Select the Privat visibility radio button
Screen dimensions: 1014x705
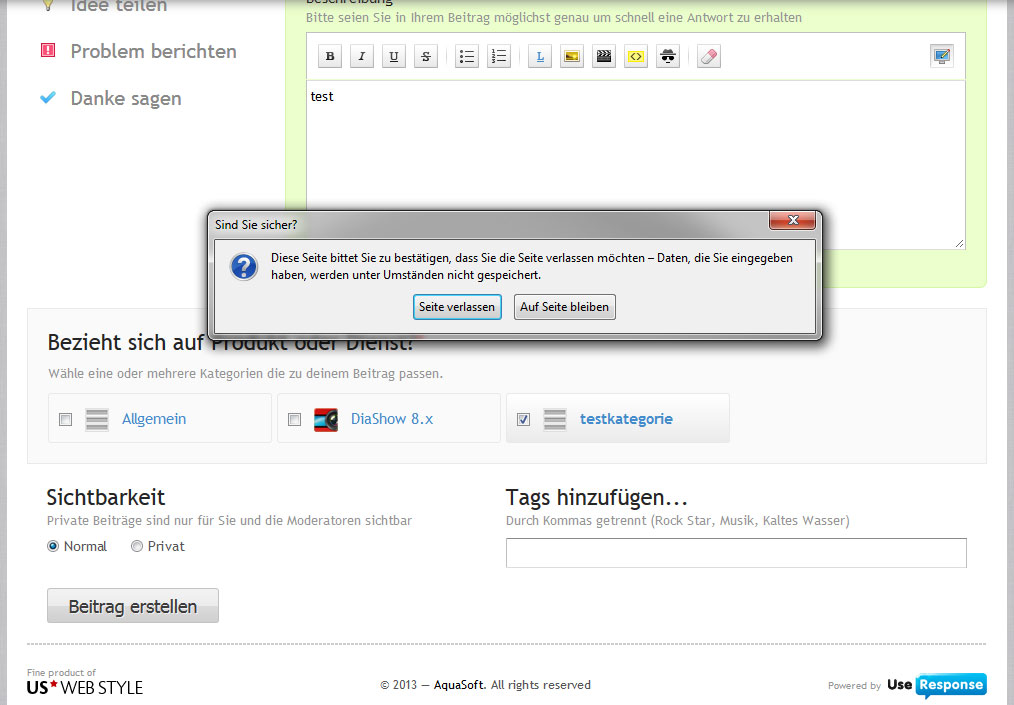coord(137,546)
